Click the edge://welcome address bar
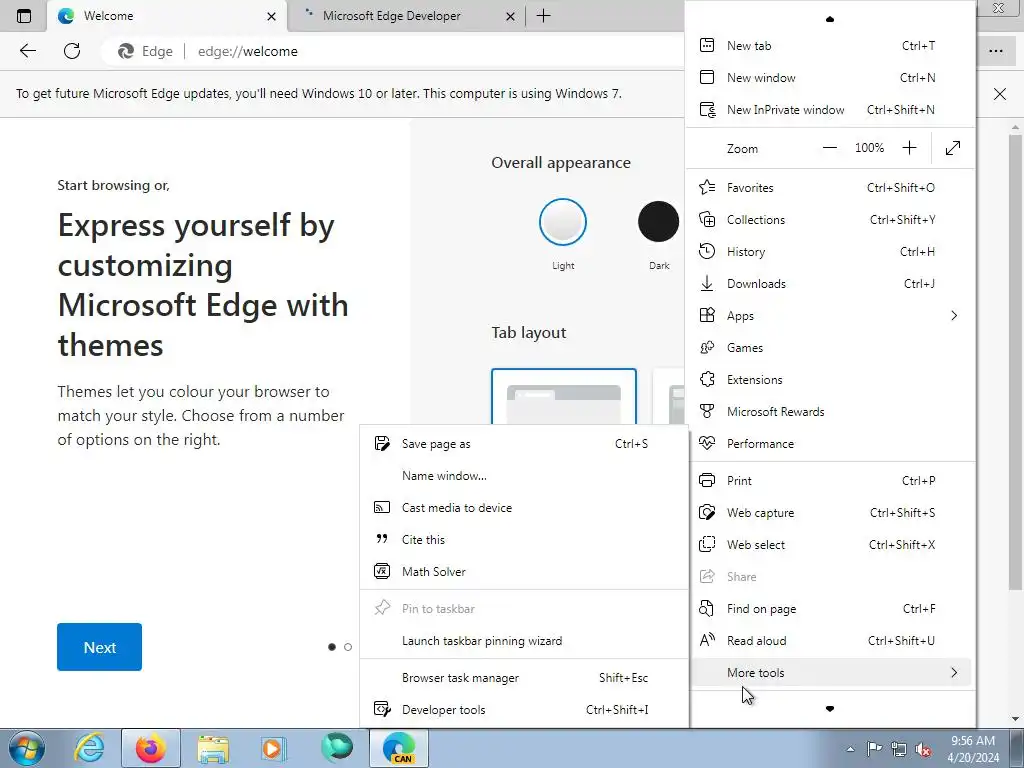 [x=392, y=52]
